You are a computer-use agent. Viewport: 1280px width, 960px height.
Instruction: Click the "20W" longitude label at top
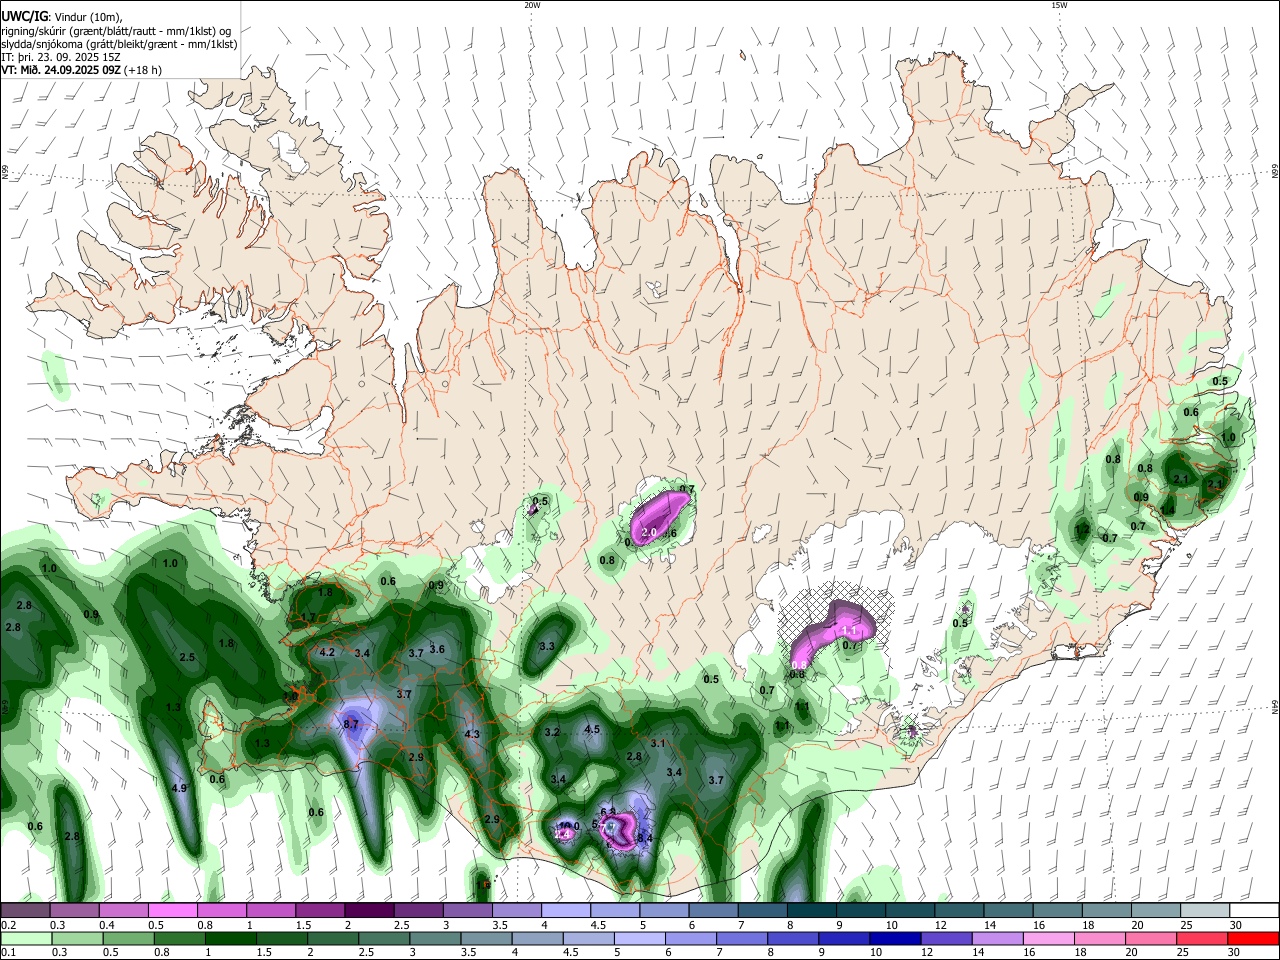click(532, 5)
